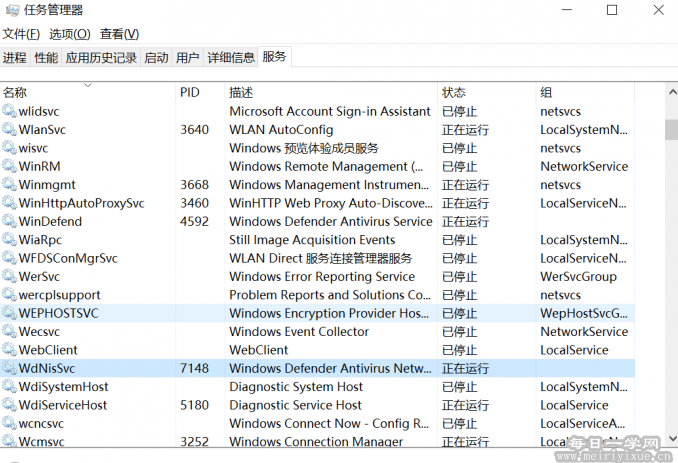The width and height of the screenshot is (678, 463).
Task: Click the icon next to WdiSystemHost
Action: (9, 386)
